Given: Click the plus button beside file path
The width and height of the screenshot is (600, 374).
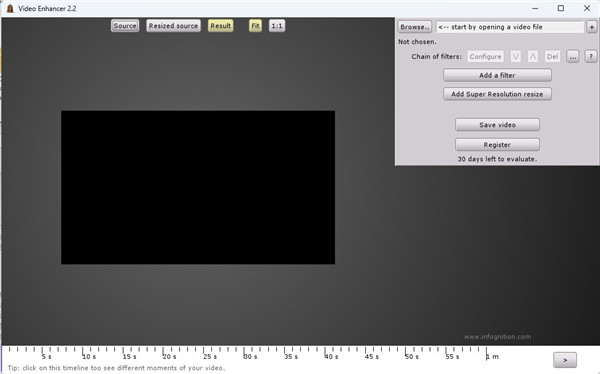Looking at the screenshot, I should click(x=592, y=27).
